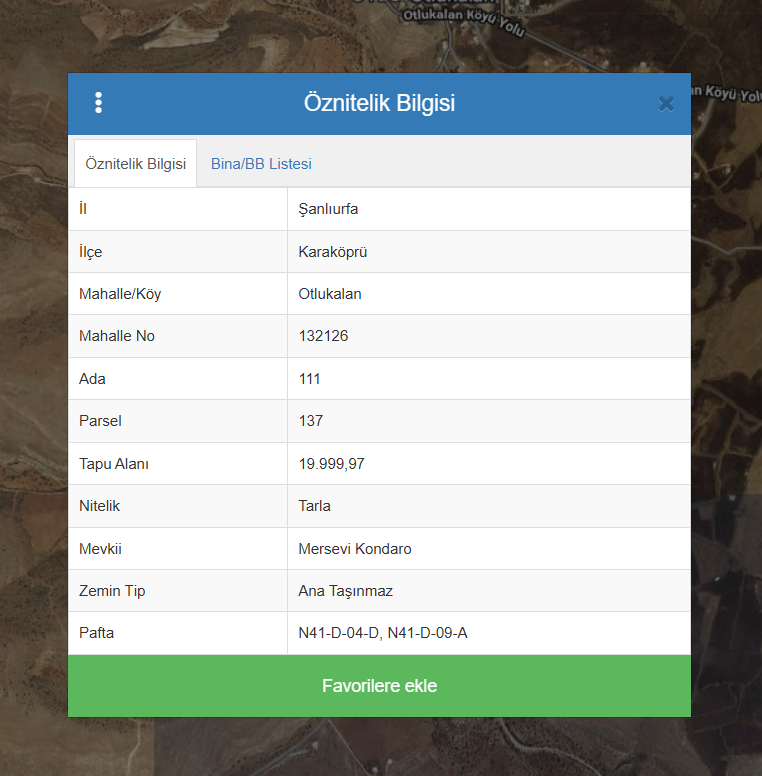Open the three-dot options menu

[98, 102]
